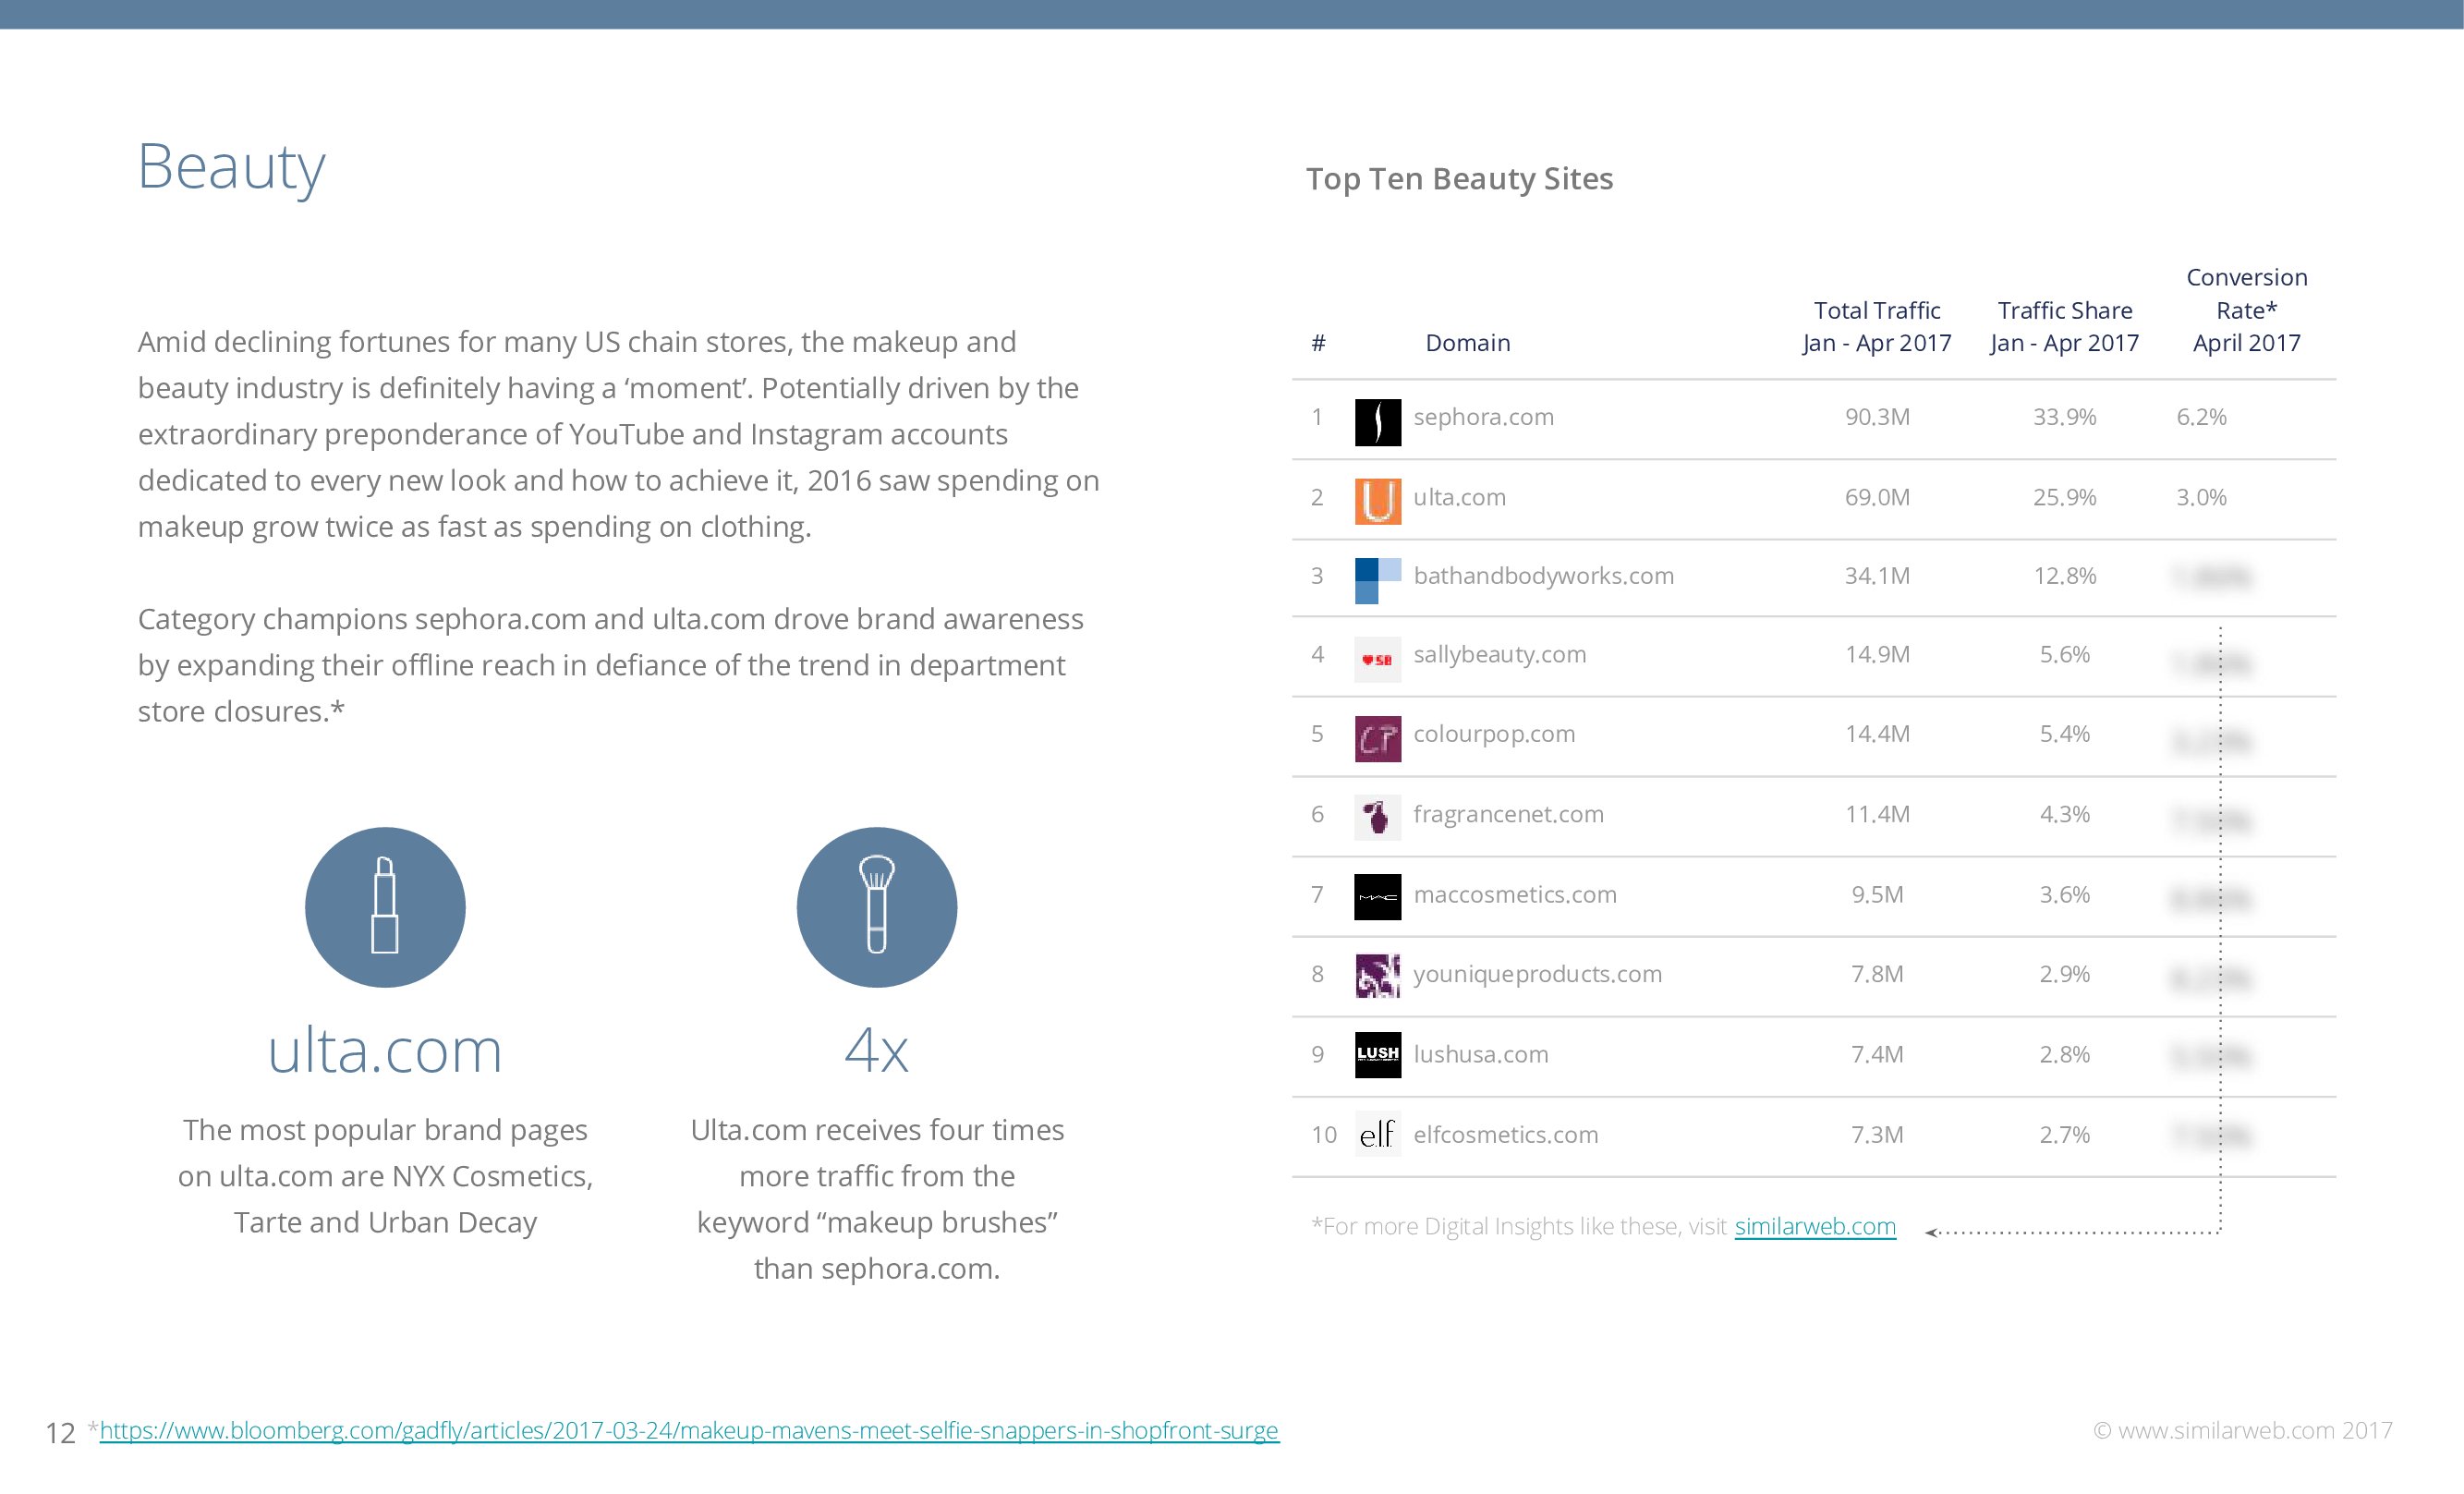Viewport: 2464px width, 1494px height.
Task: Click the FragranceNet perfume bottle icon
Action: (1377, 817)
